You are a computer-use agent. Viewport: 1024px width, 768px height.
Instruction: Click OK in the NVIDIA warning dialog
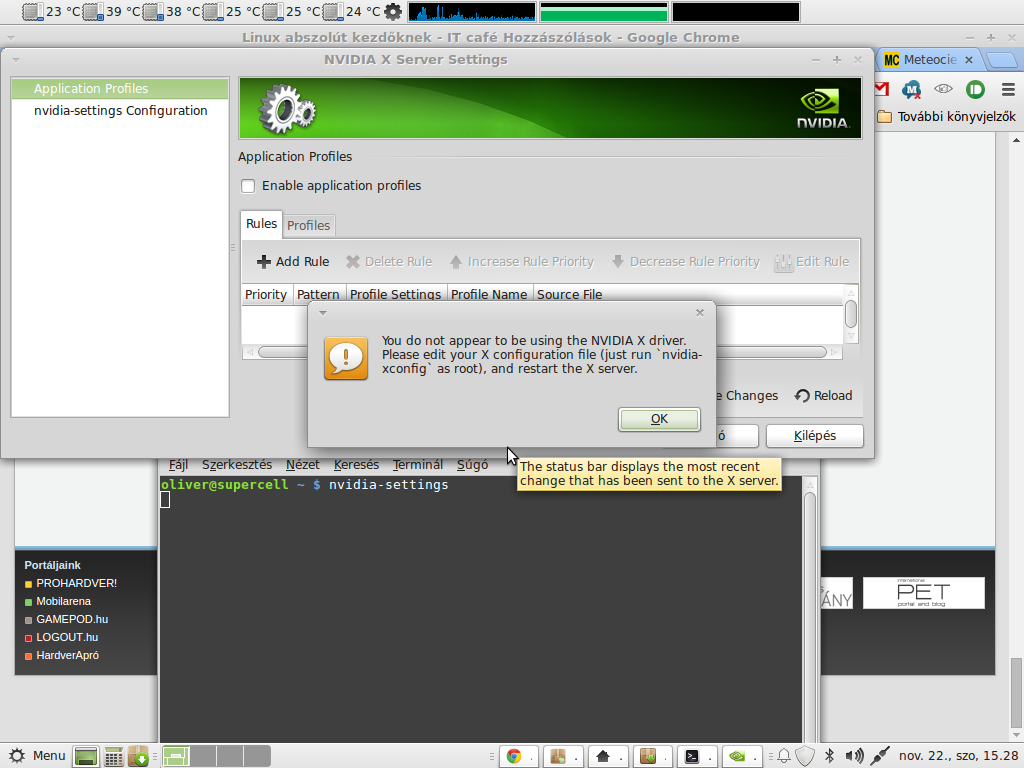pyautogui.click(x=659, y=419)
